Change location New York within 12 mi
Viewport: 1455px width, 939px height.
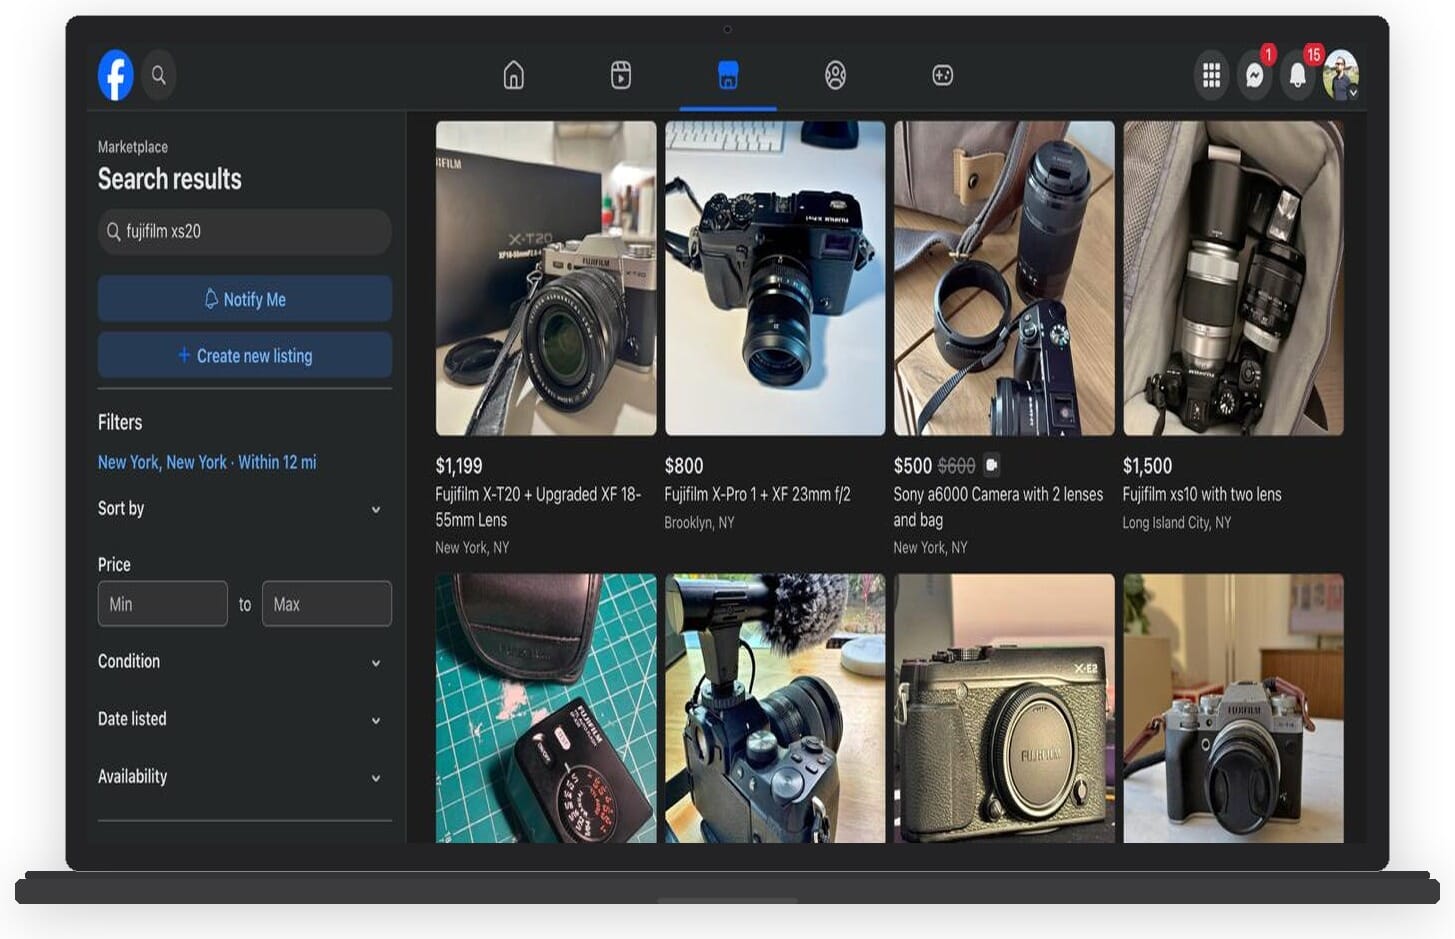tap(207, 462)
